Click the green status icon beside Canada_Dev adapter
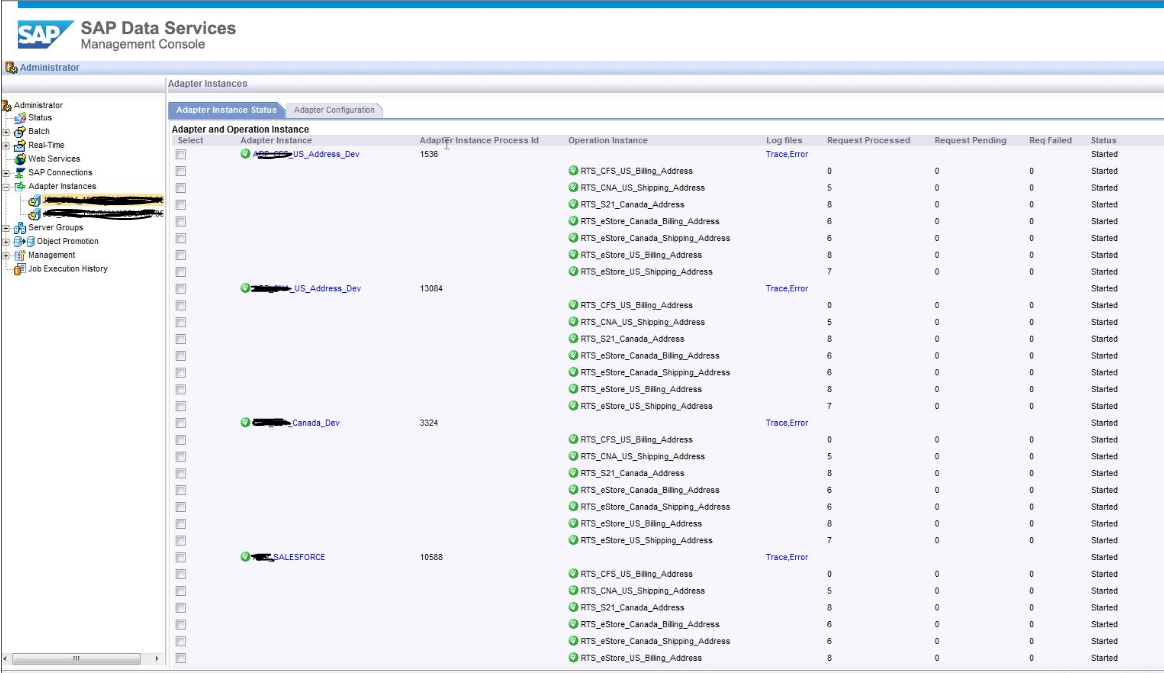The height and width of the screenshot is (673, 1164). (245, 422)
